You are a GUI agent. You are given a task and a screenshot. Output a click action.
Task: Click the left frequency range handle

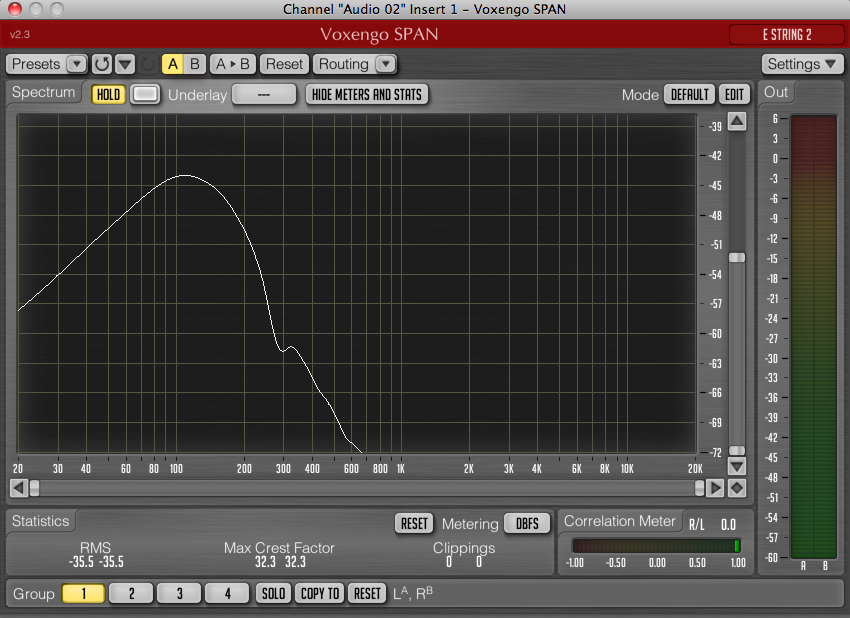35,488
